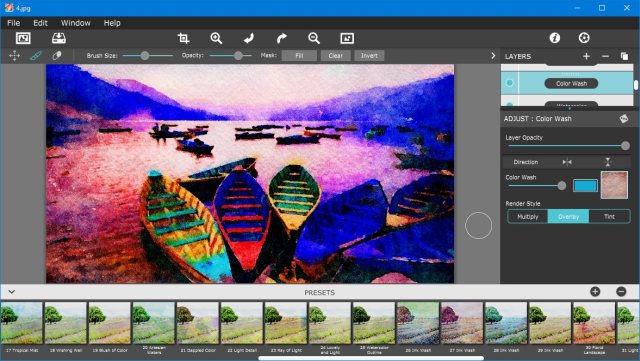Click the Layer Opacity slider handle
Image resolution: width=640 pixels, height=361 pixels.
click(625, 146)
